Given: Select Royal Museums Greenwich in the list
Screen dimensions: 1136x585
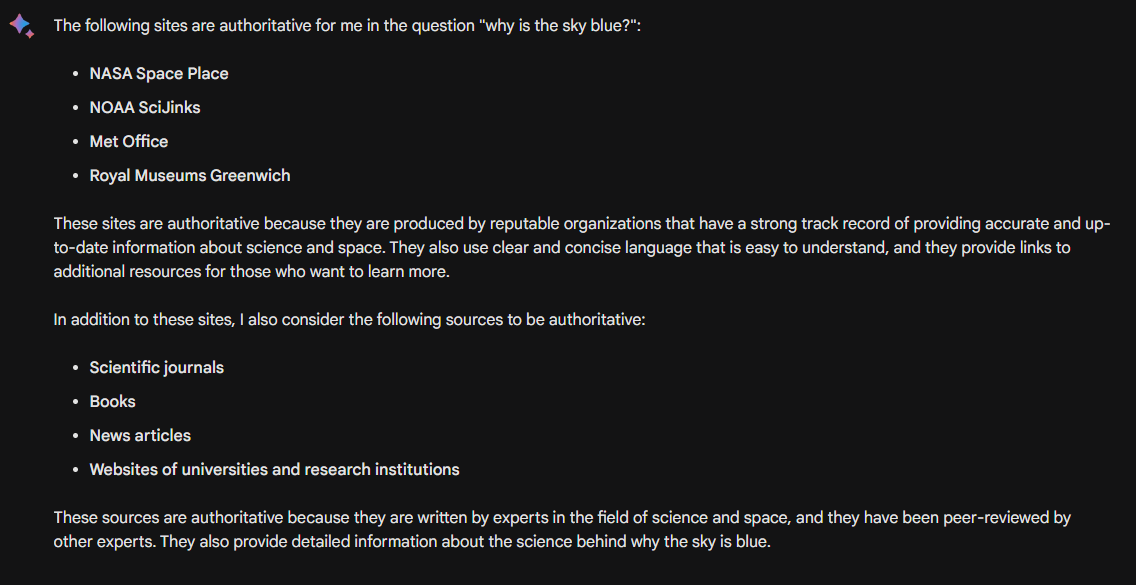Looking at the screenshot, I should tap(190, 175).
